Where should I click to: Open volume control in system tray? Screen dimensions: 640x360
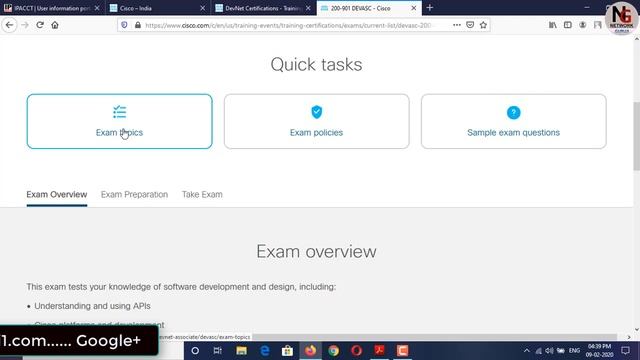click(549, 351)
